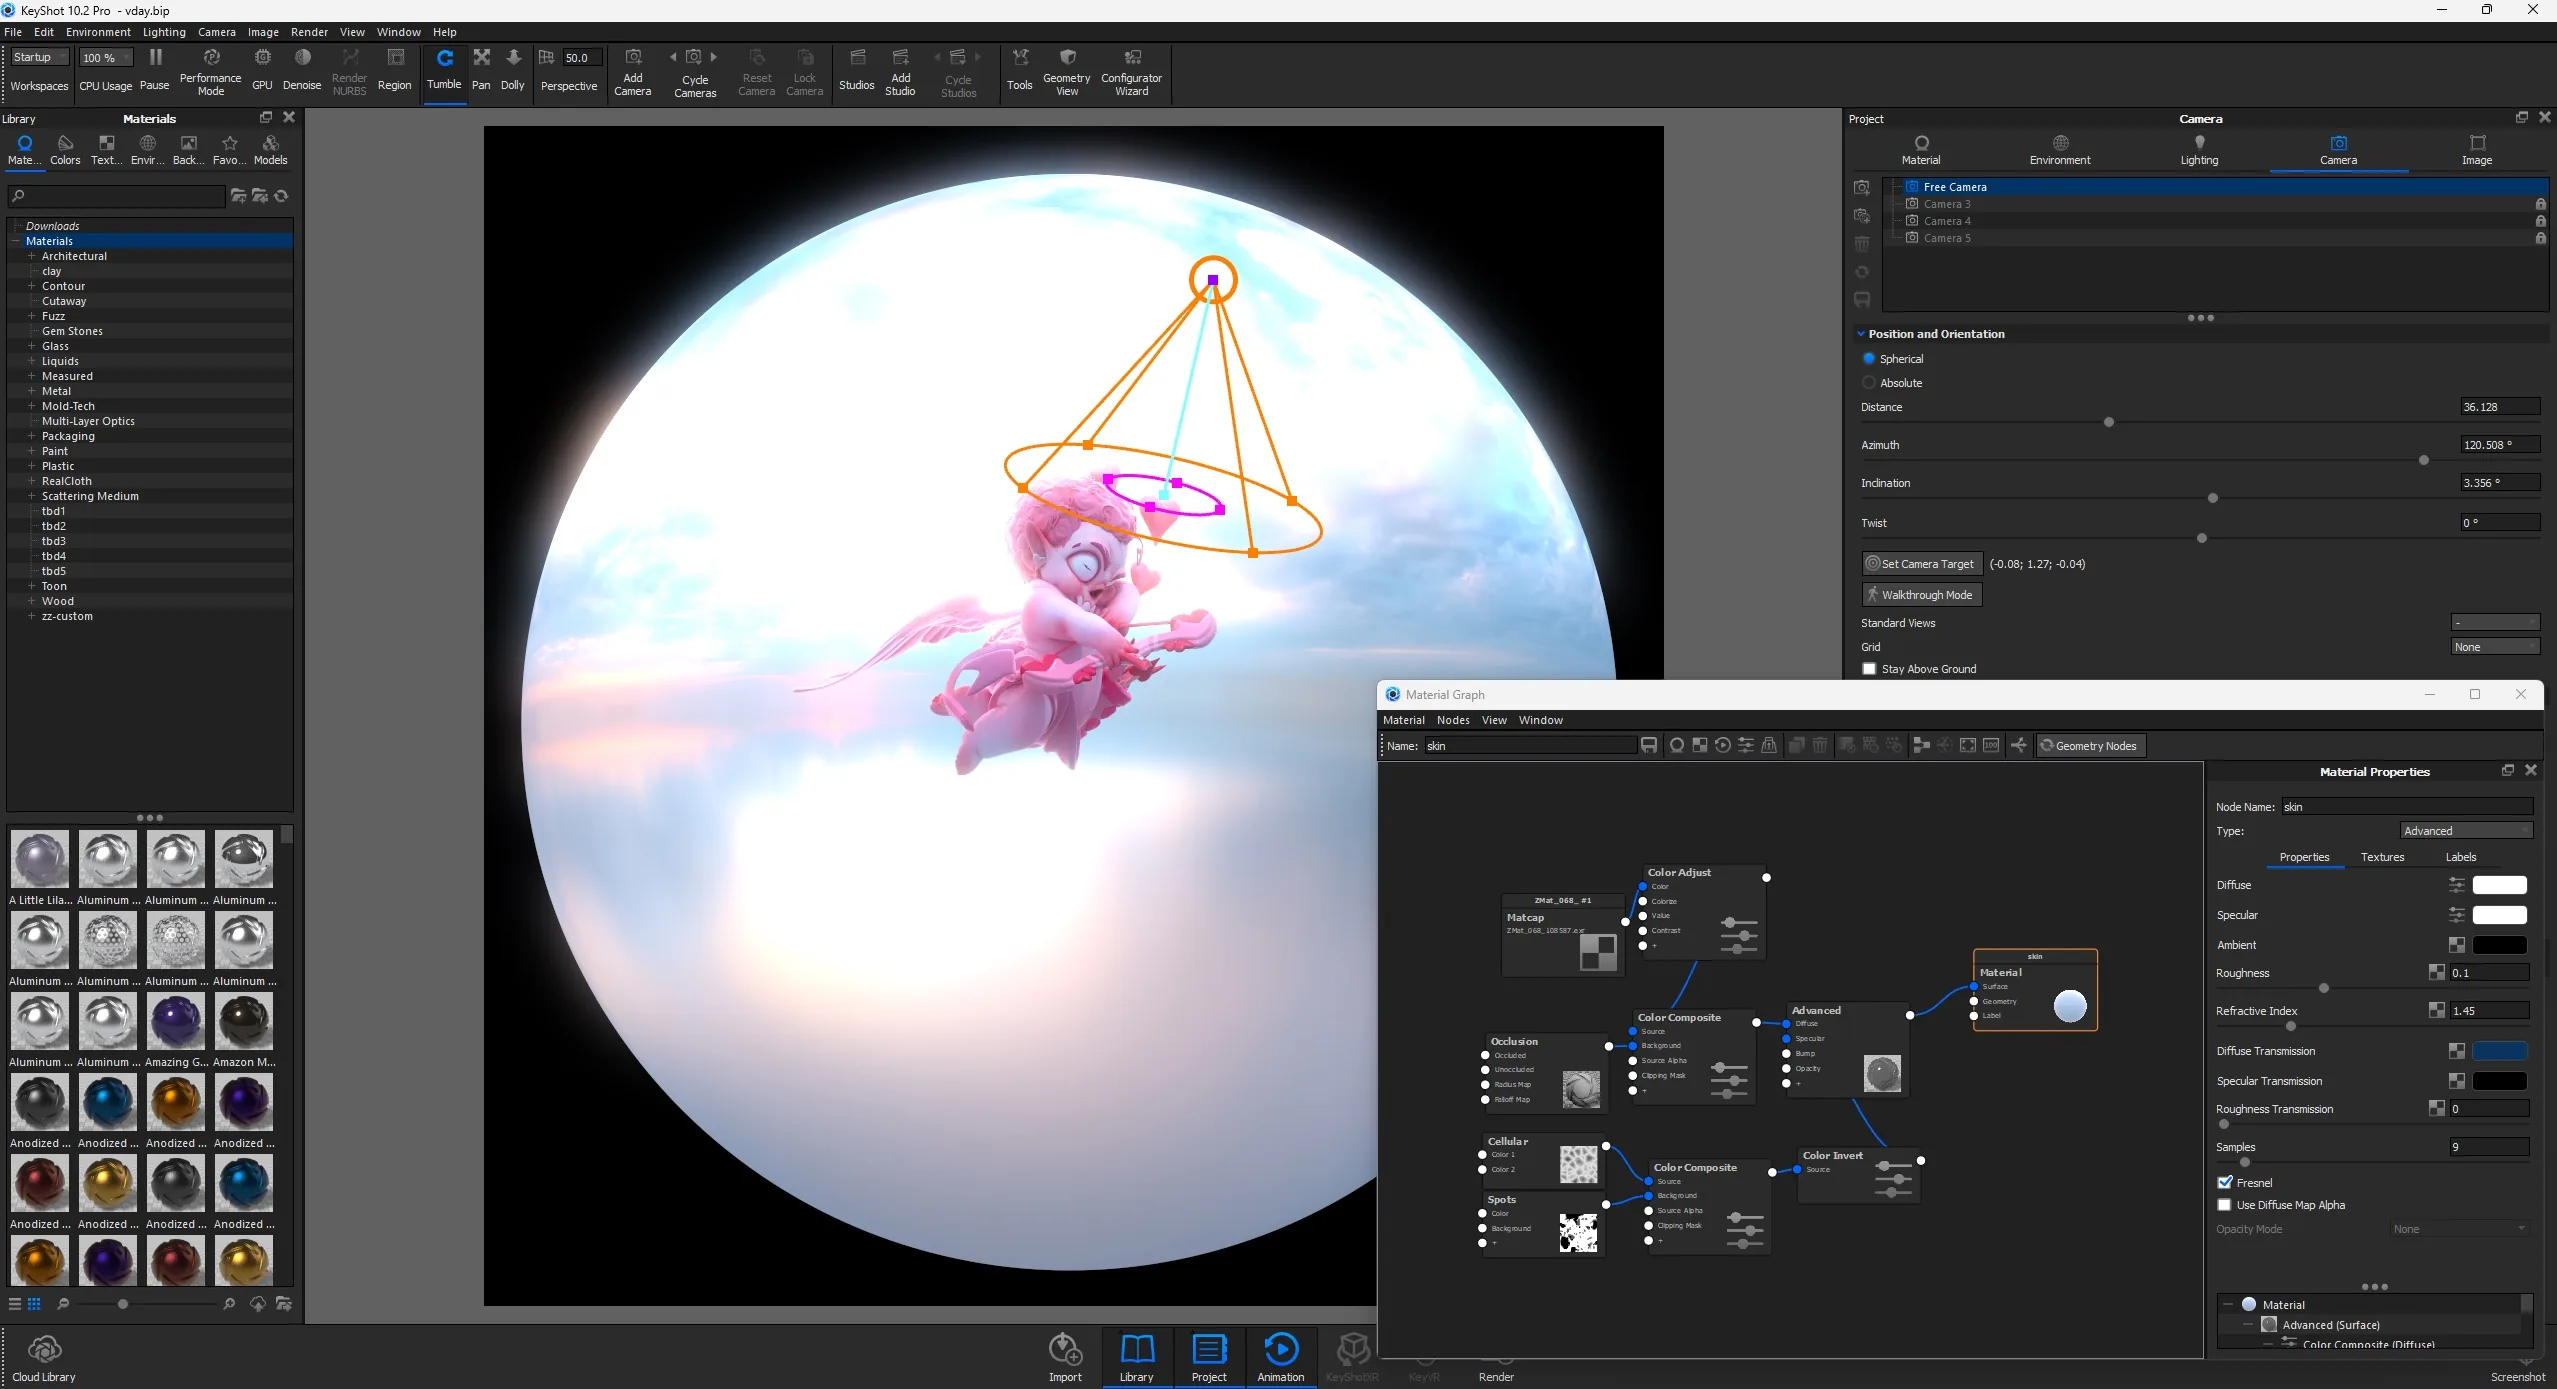Select Spherical position mode

tap(1869, 359)
